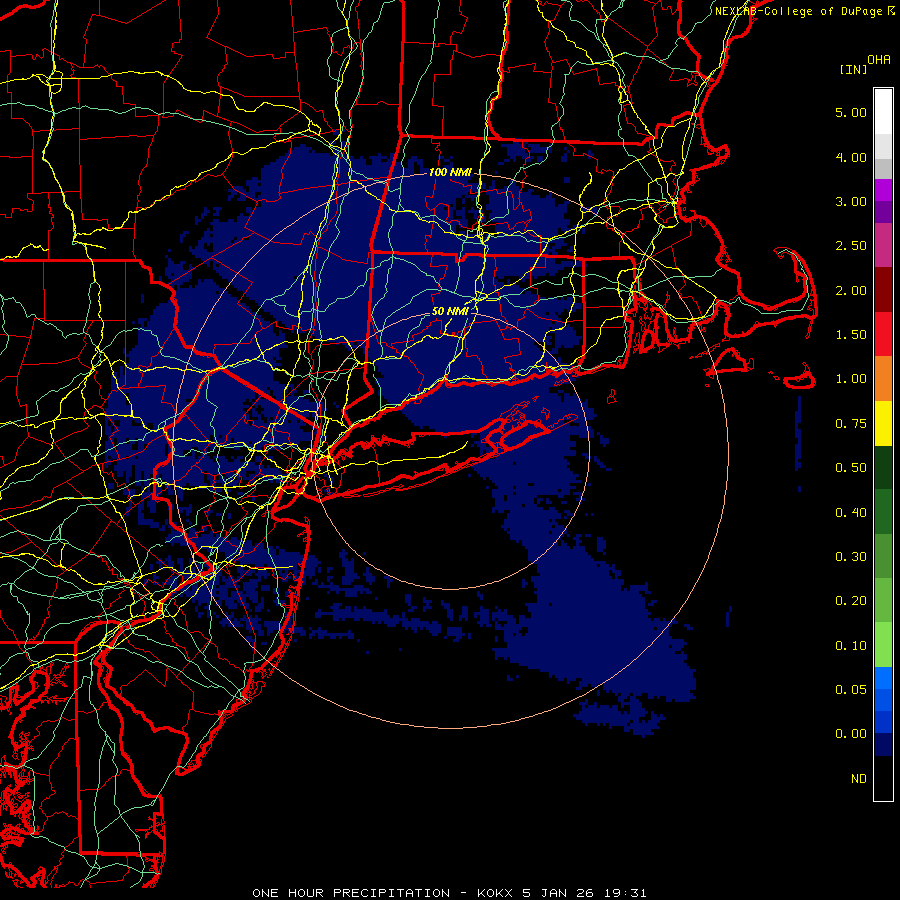Click the ND no-data legend label
This screenshot has width=900, height=900.
859,779
